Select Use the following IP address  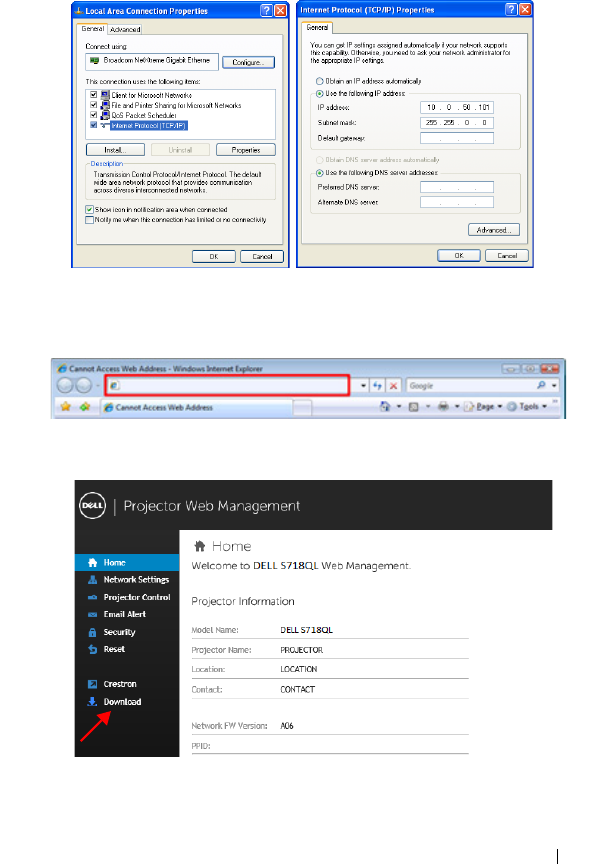click(x=319, y=94)
